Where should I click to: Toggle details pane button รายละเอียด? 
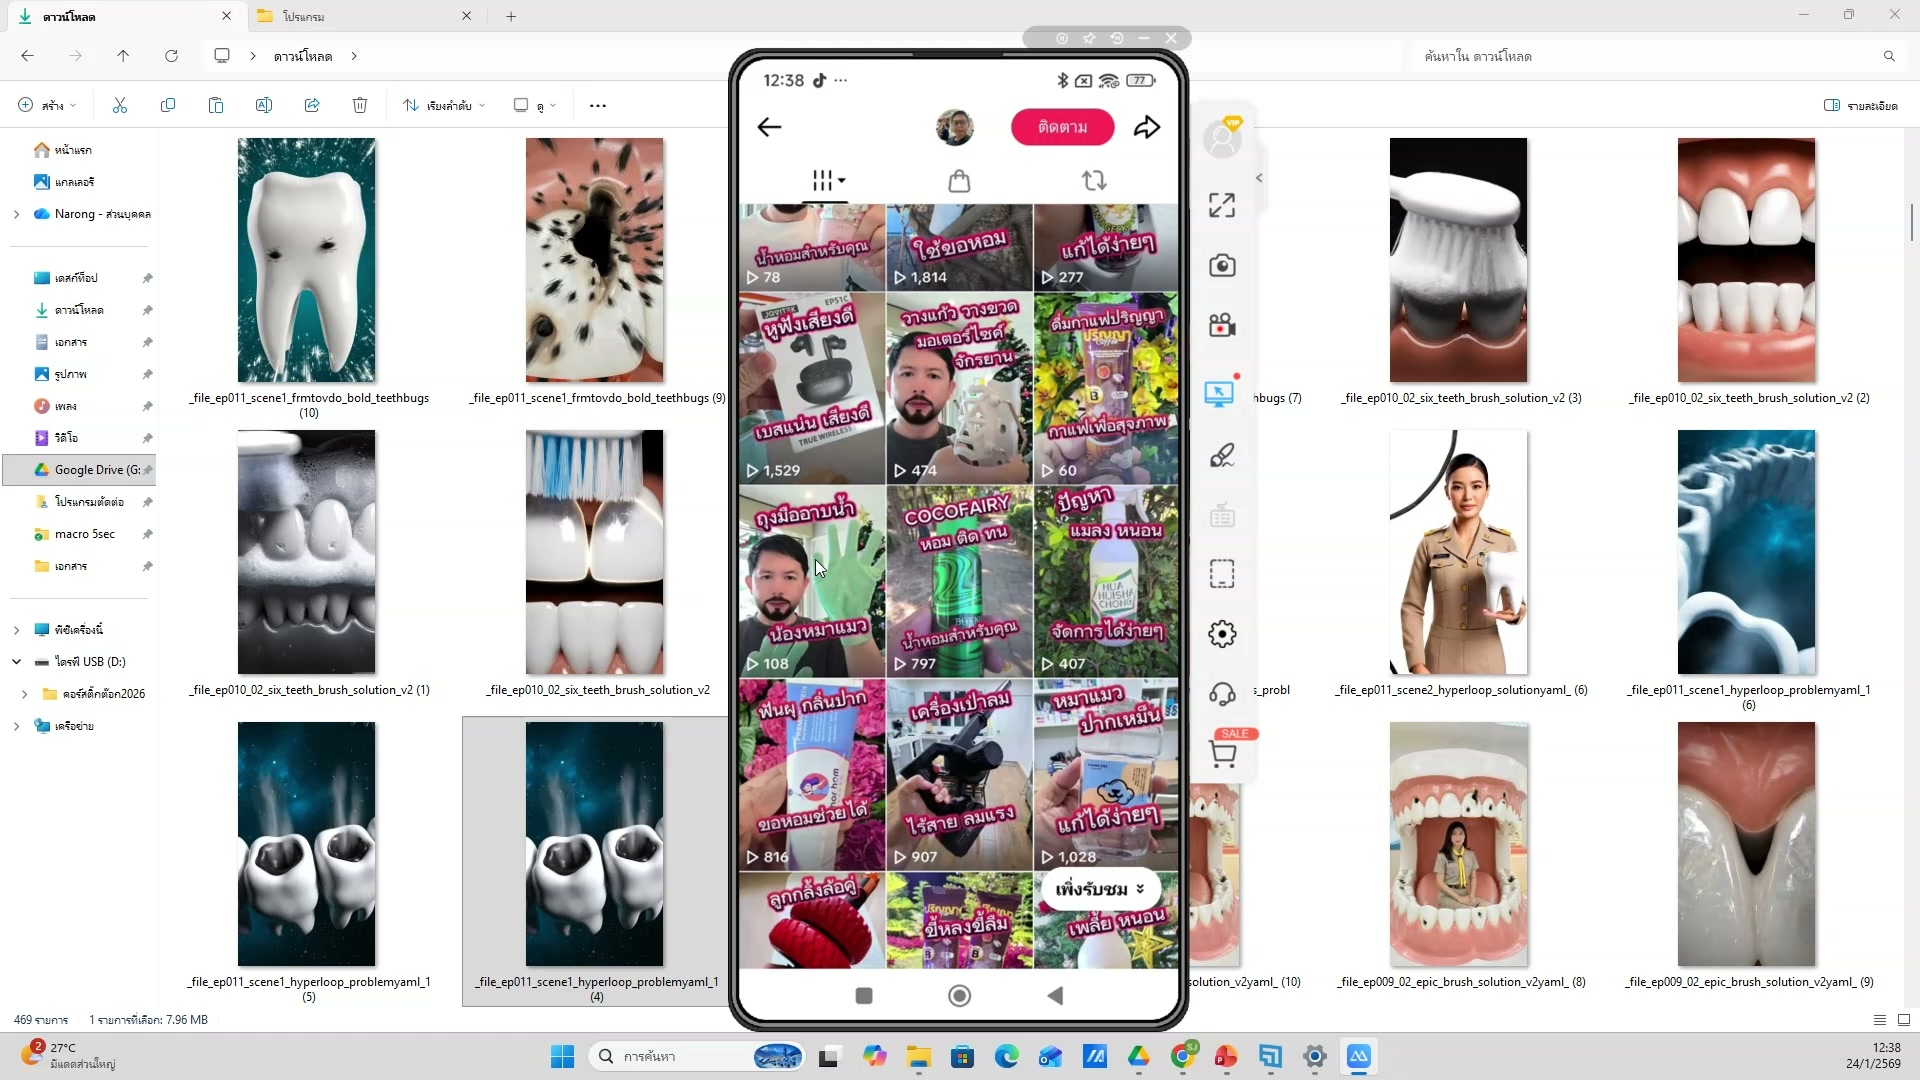click(x=1860, y=106)
